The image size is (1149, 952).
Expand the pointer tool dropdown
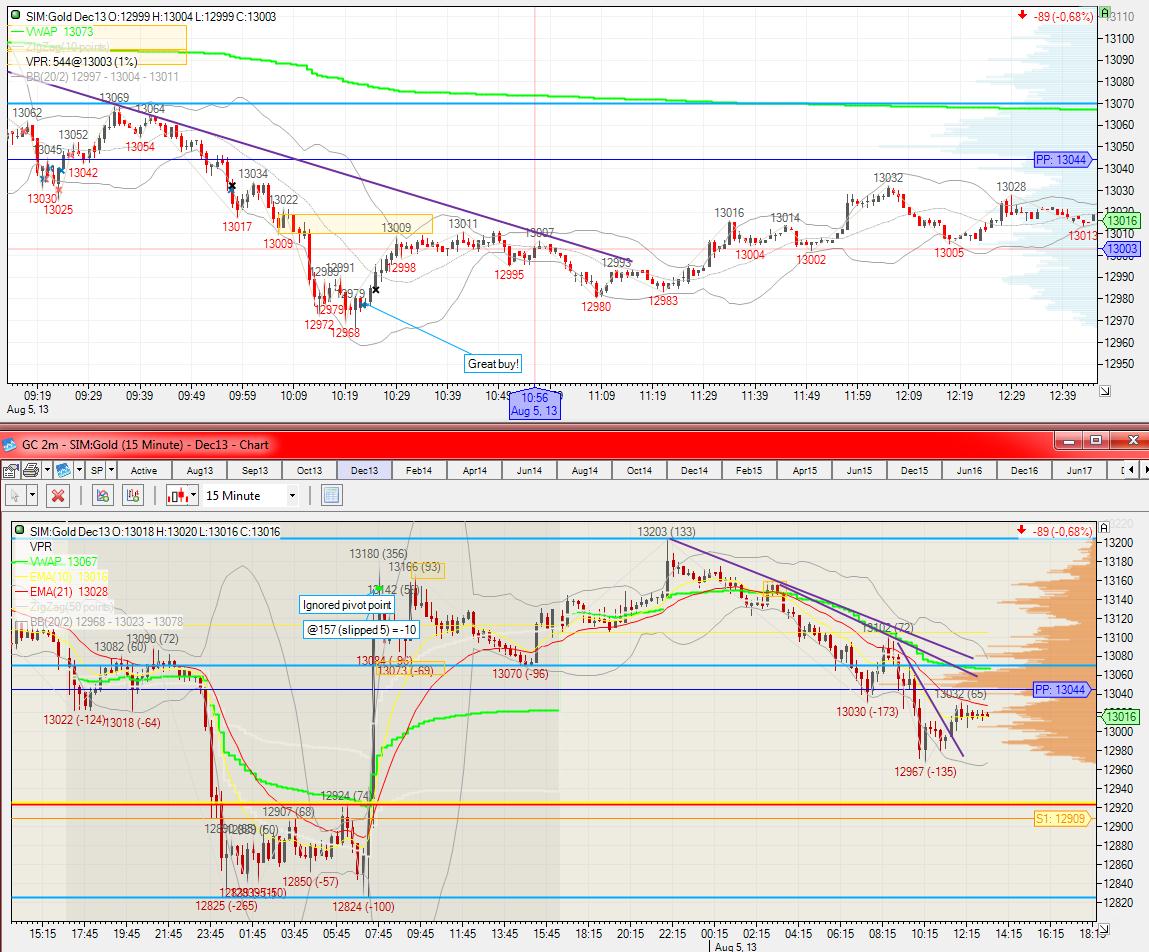tap(32, 495)
